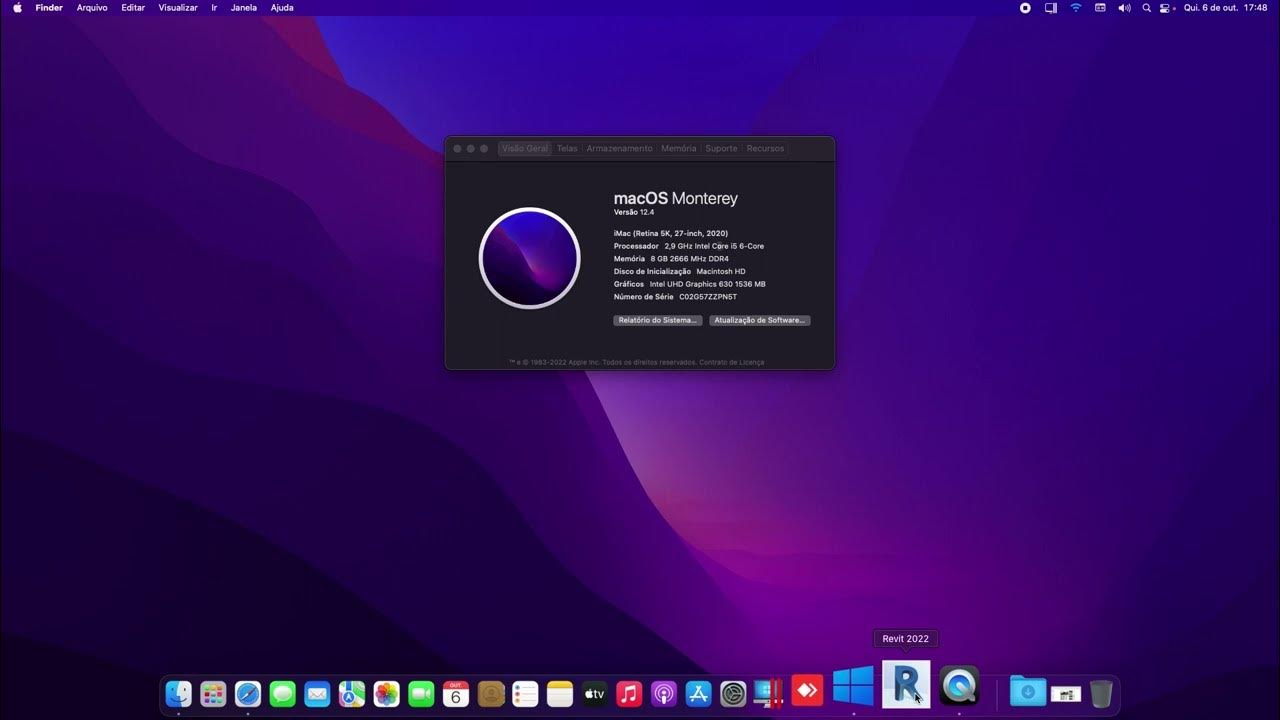Click the serial number C02G57ZZPN5T
1280x720 pixels.
point(708,297)
